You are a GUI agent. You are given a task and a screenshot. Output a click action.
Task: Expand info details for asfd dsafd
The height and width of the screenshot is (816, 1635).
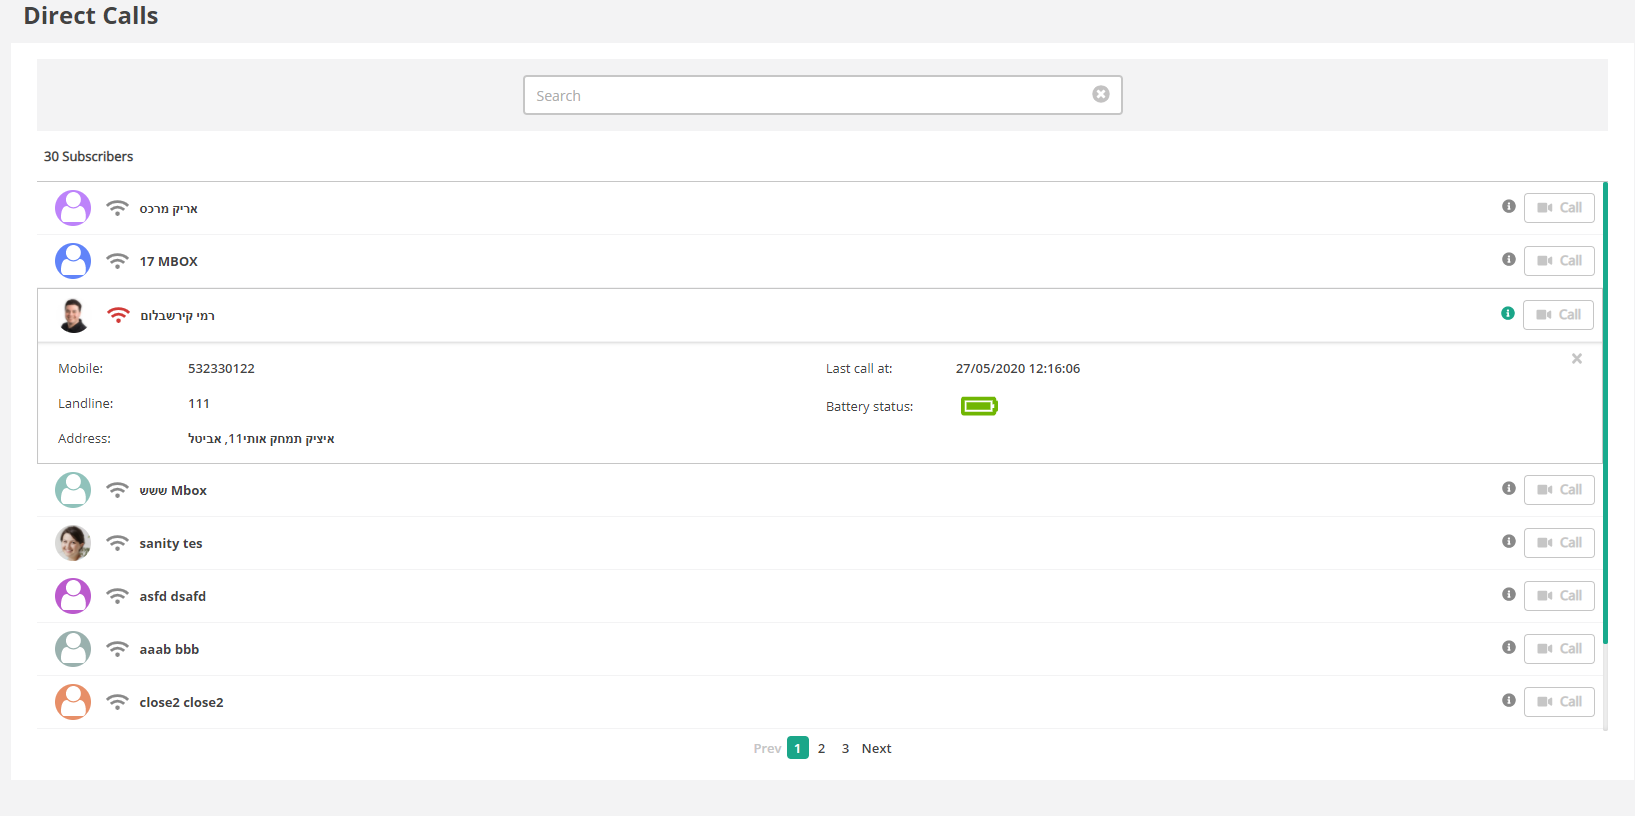tap(1508, 595)
